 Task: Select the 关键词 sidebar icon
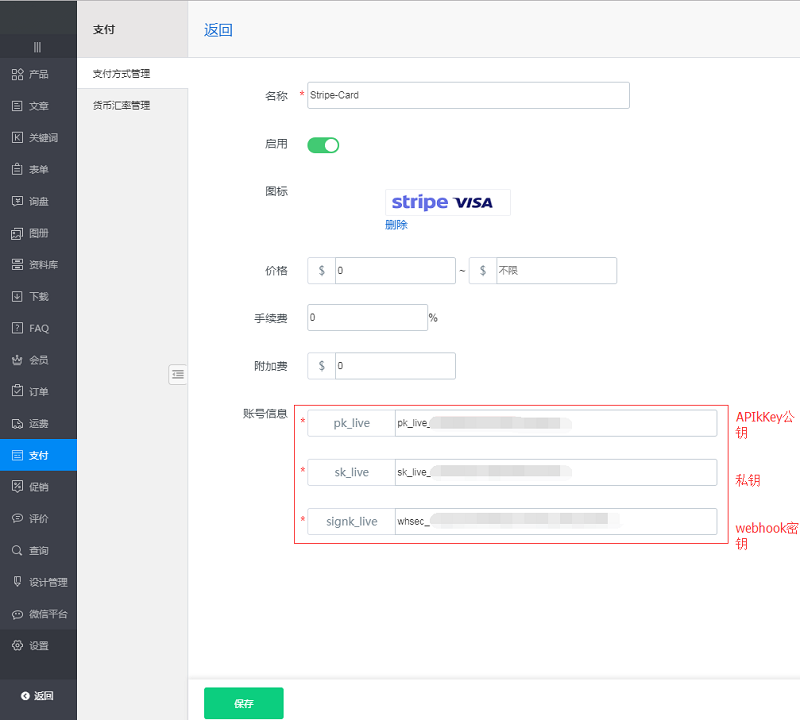click(17, 138)
